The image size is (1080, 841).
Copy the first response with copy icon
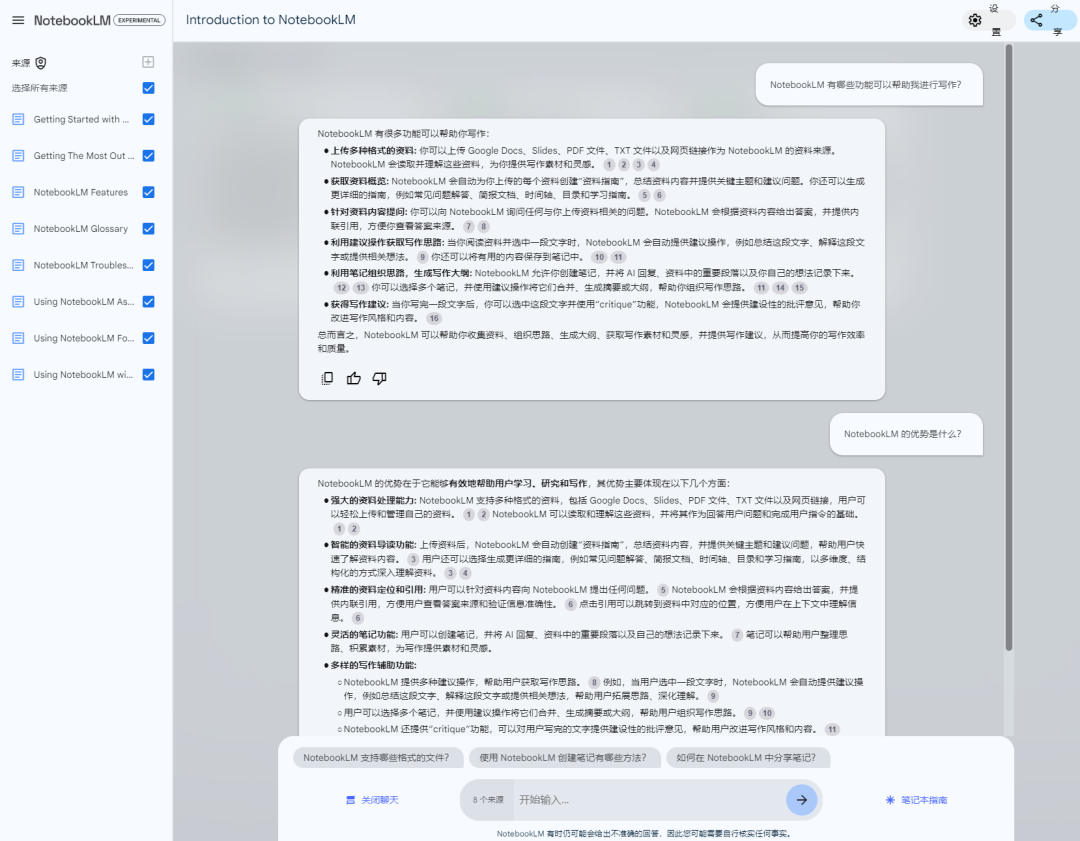(327, 378)
